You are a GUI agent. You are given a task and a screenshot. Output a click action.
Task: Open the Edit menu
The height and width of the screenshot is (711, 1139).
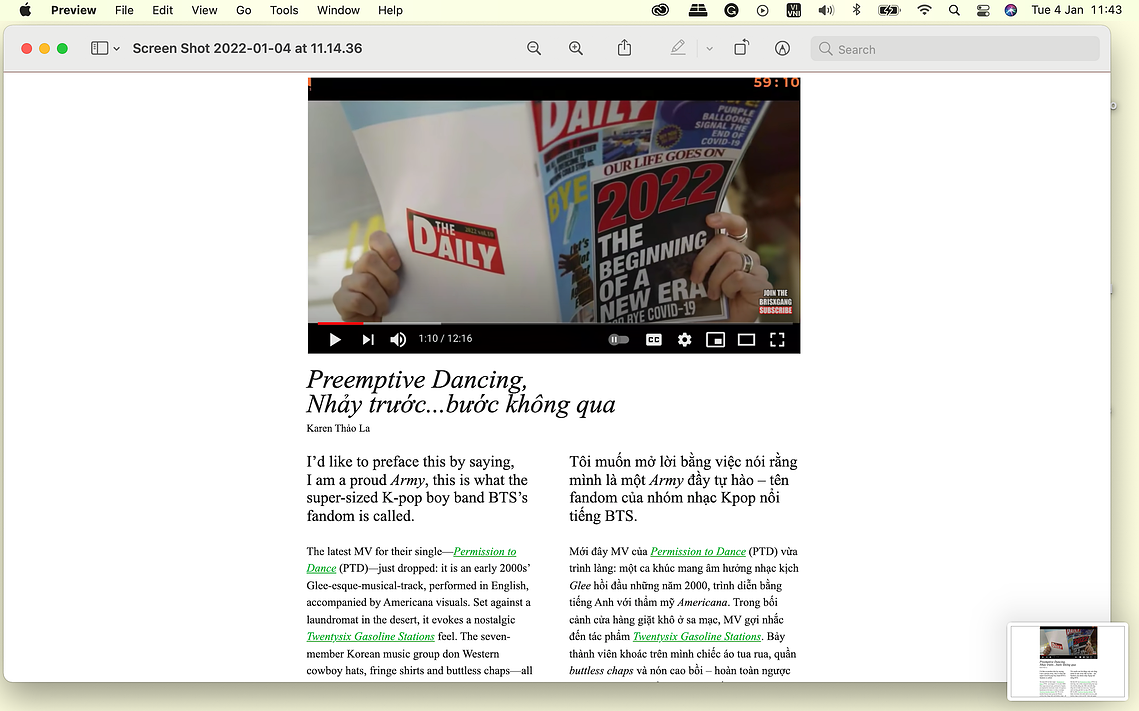[x=163, y=10]
